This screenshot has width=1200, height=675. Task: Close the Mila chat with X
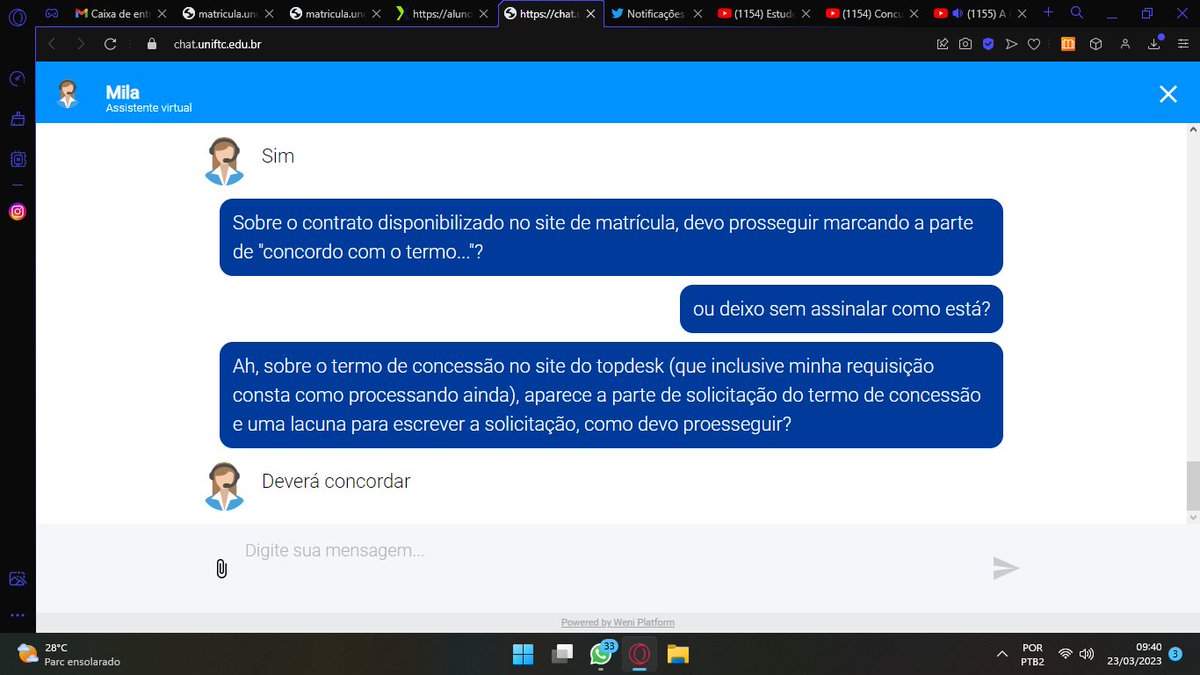click(x=1167, y=94)
